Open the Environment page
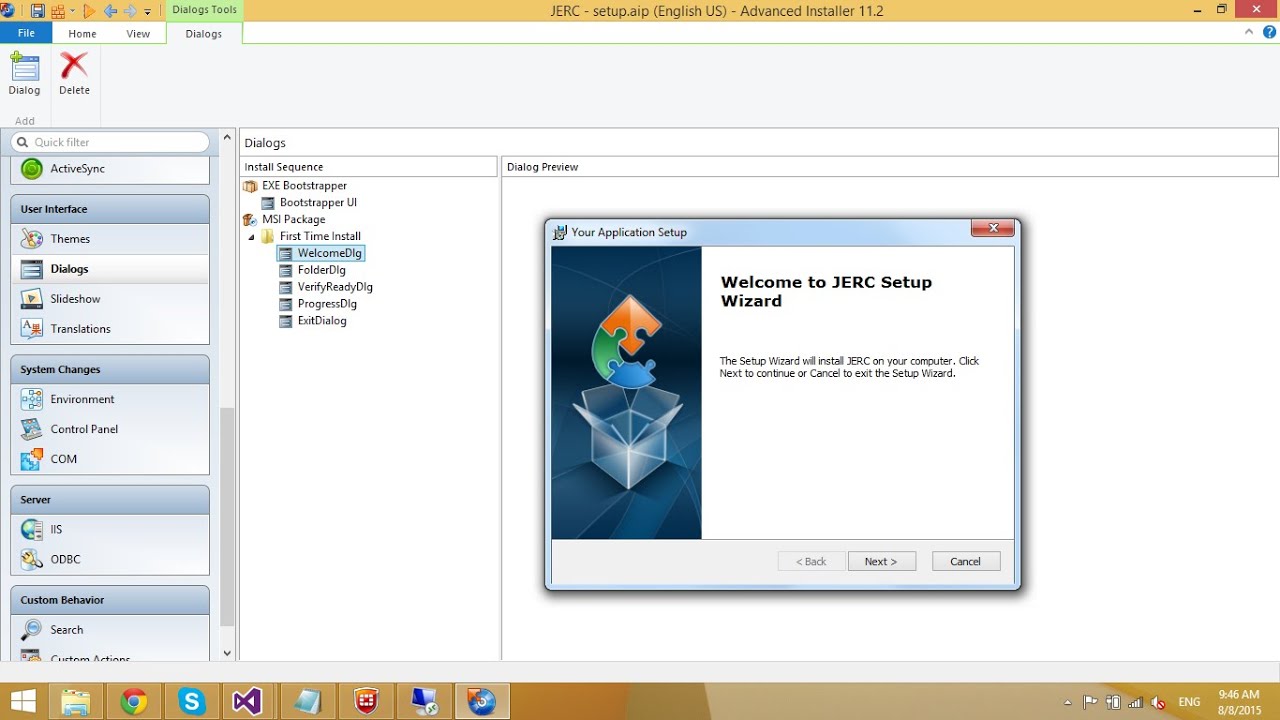The width and height of the screenshot is (1280, 720). [x=110, y=399]
